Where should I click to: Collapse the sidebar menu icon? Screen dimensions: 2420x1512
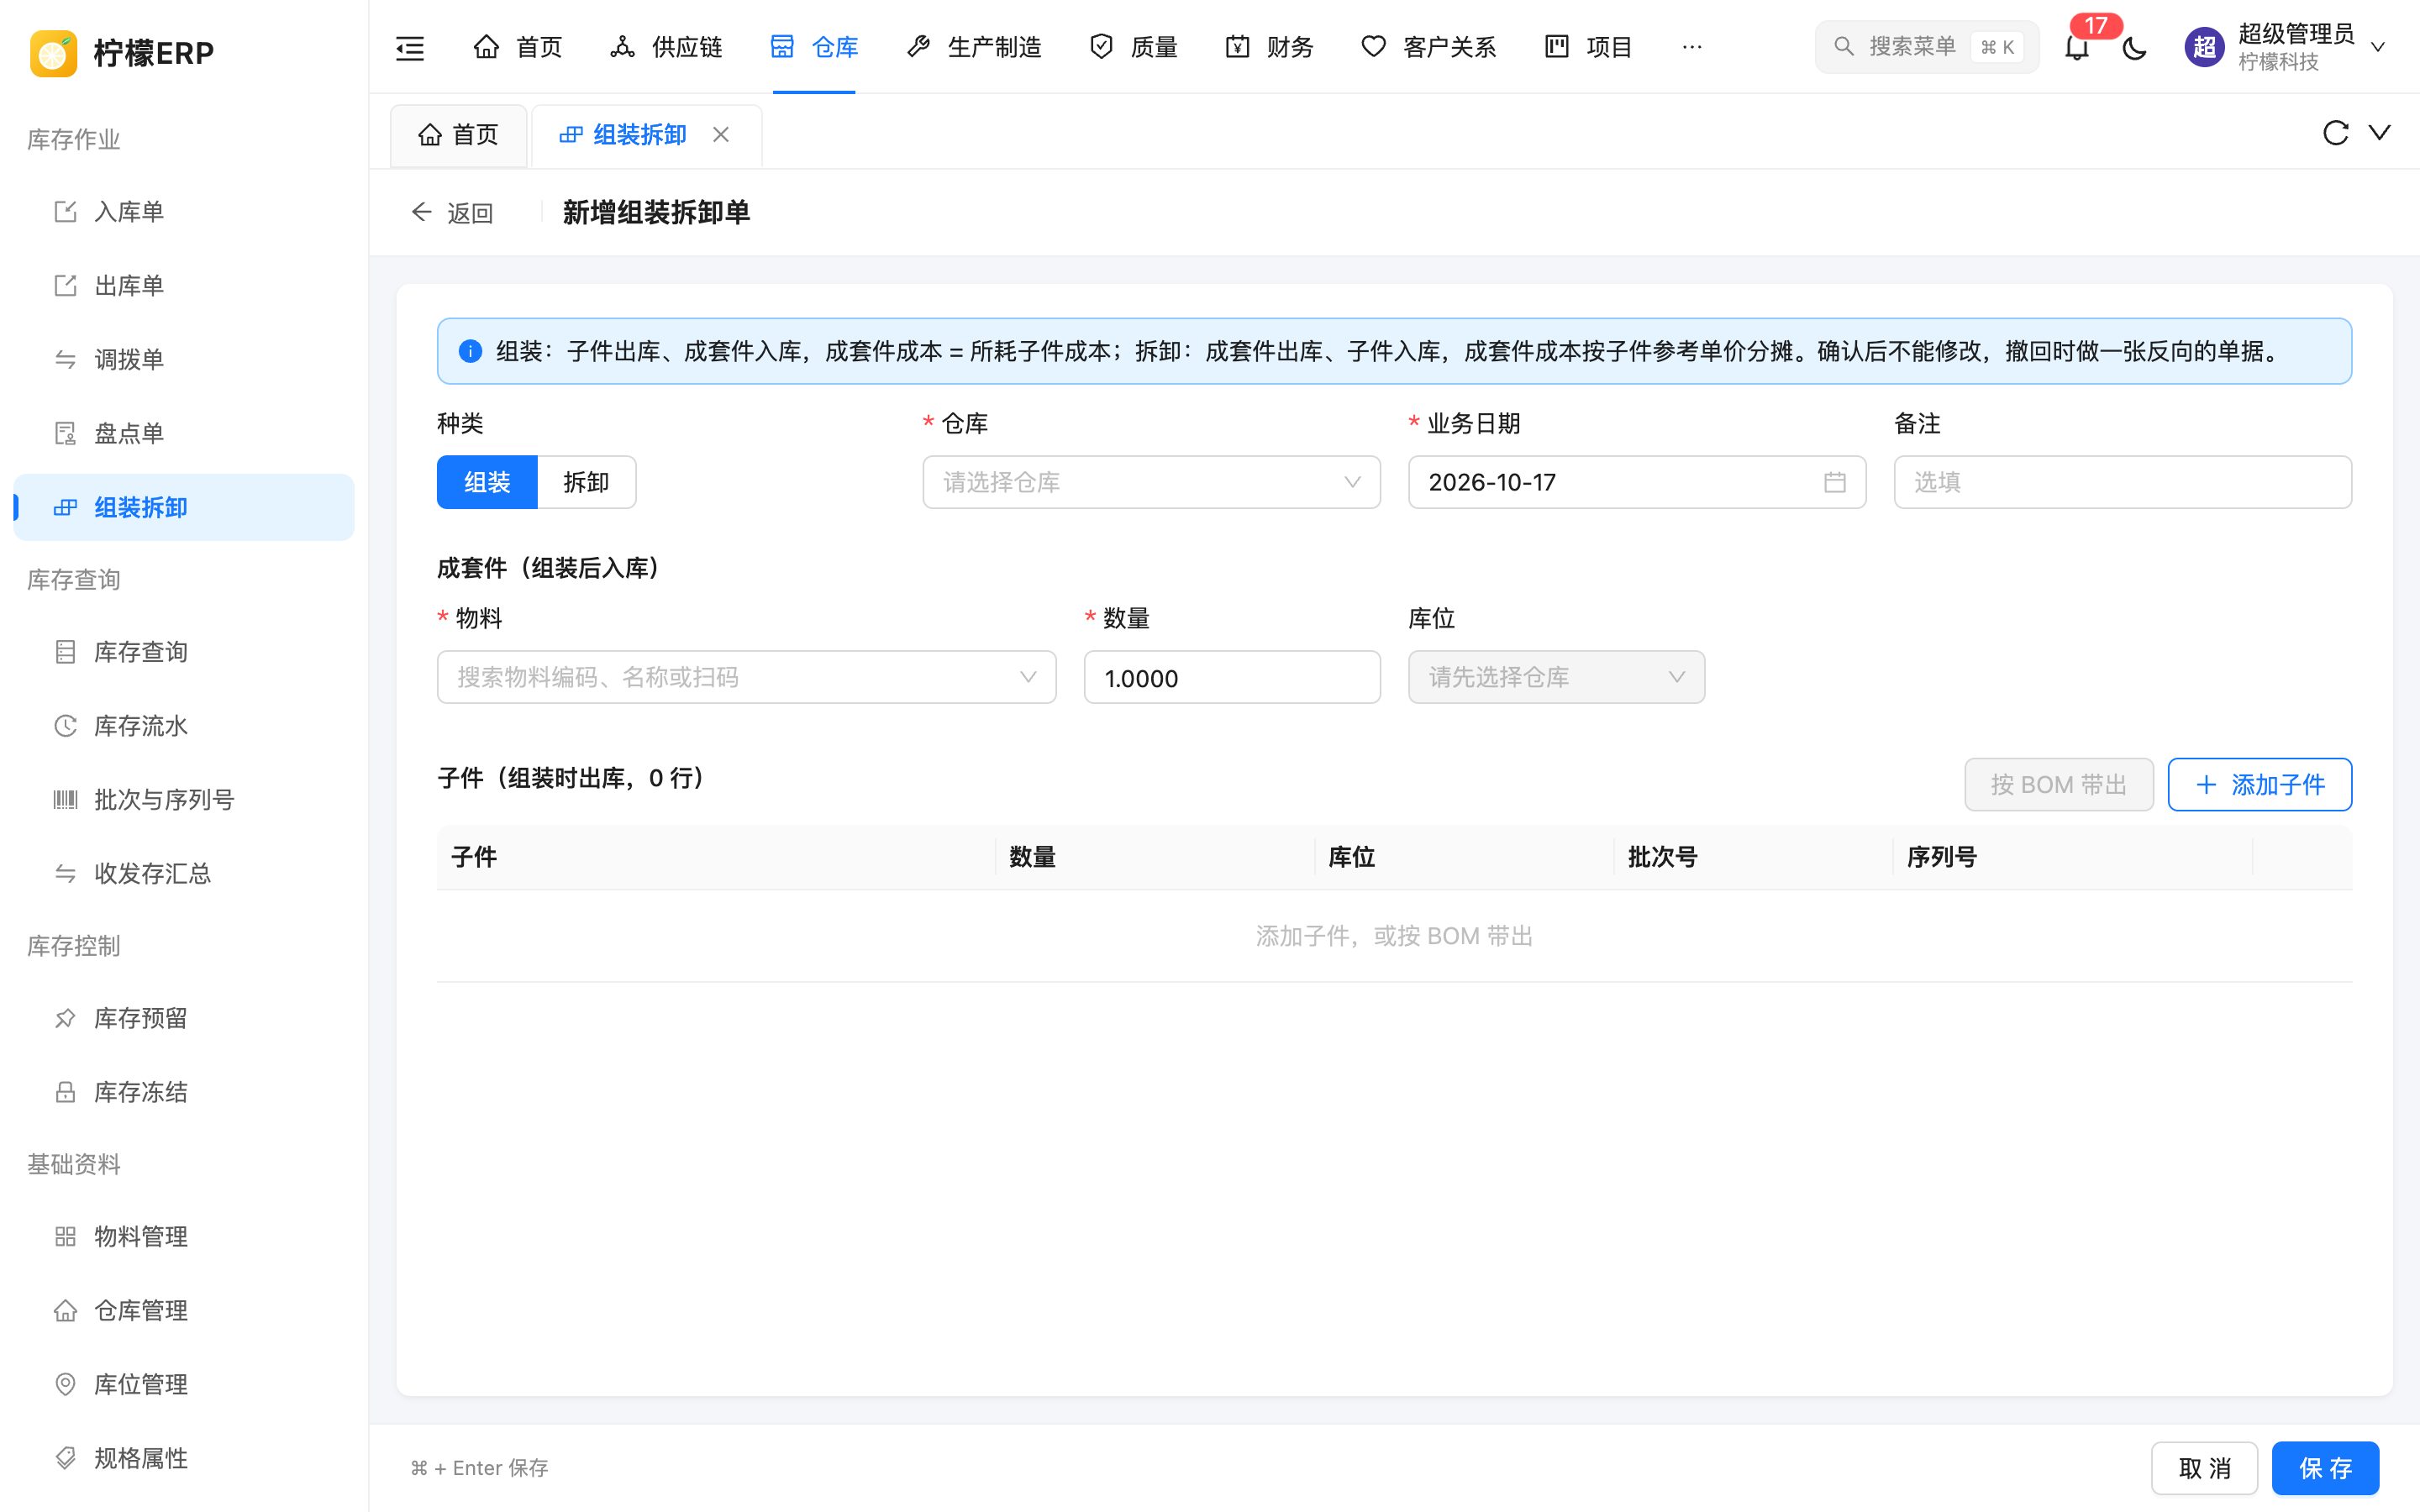coord(410,47)
